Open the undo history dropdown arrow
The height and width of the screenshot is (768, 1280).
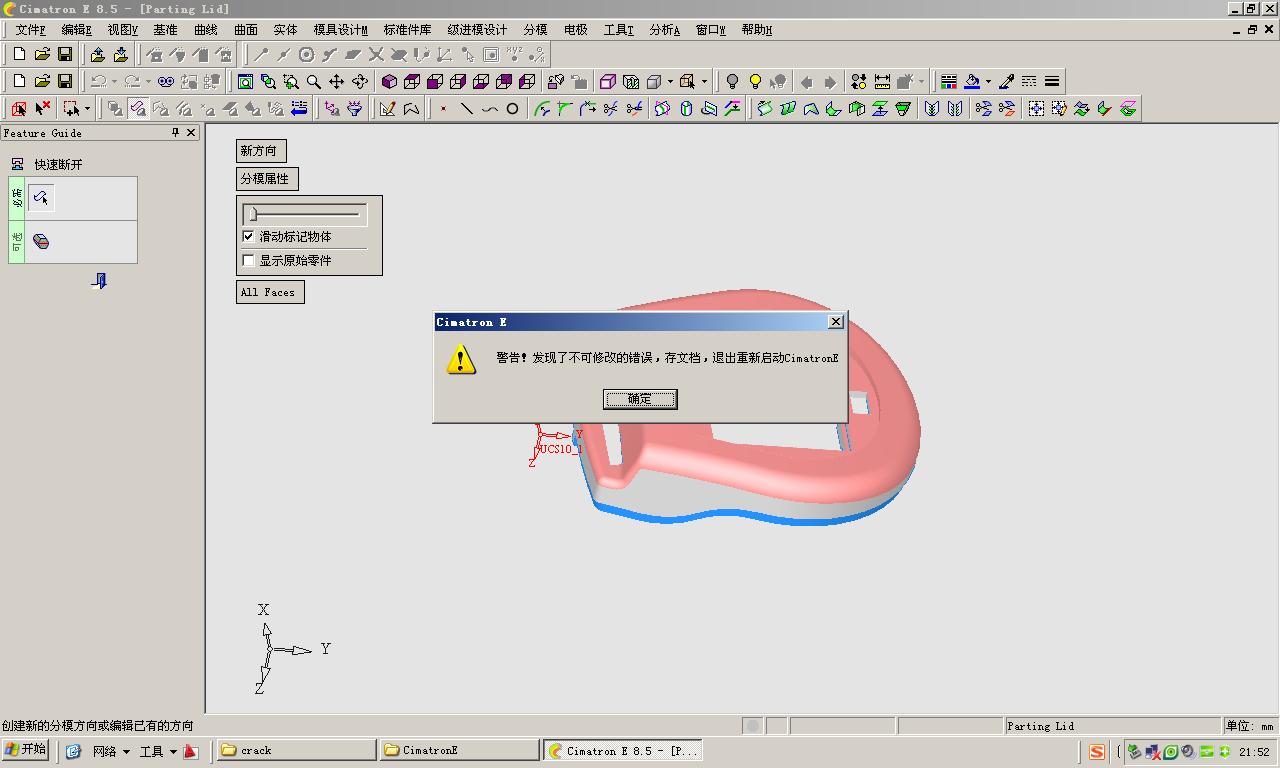pos(114,81)
